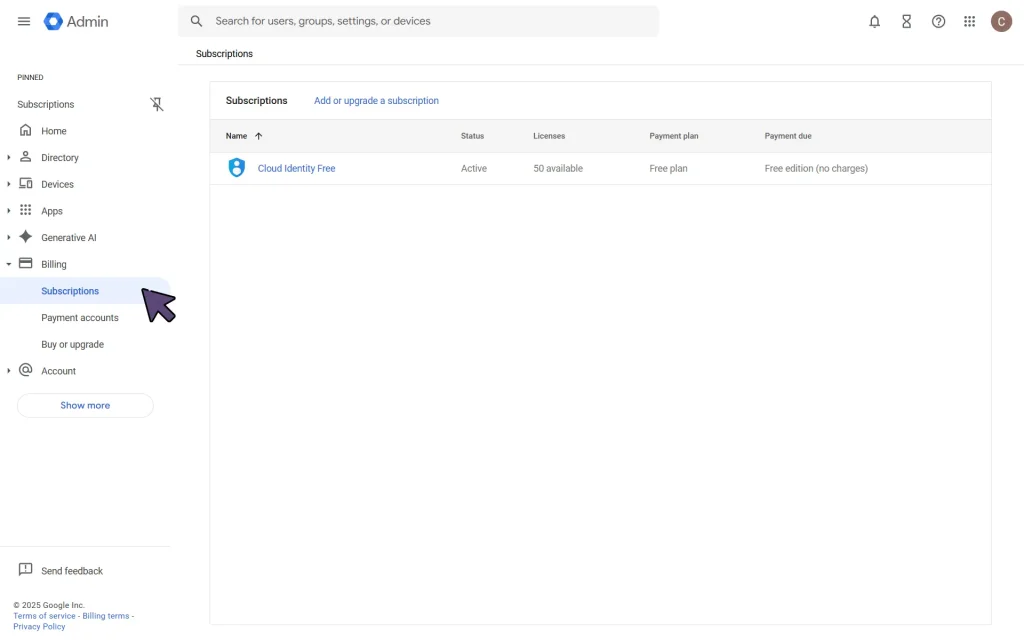Click the Billing credit card icon

click(25, 263)
